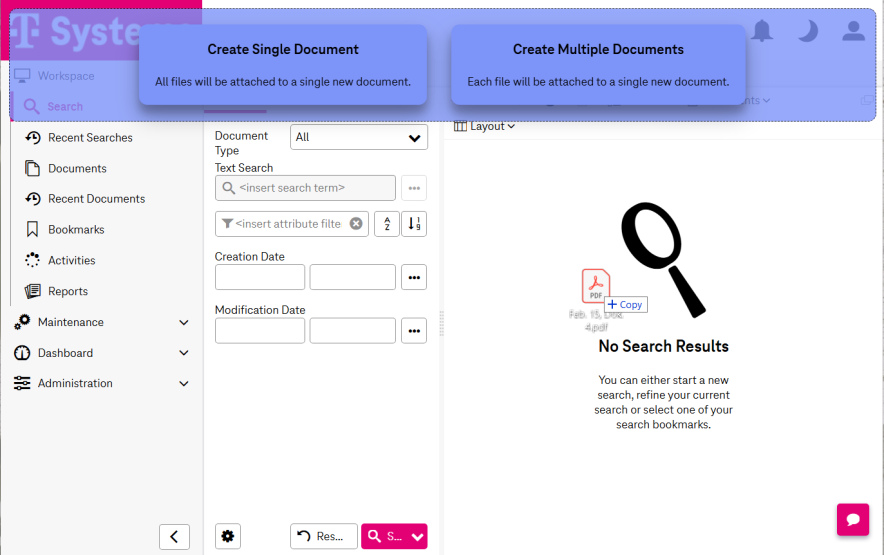Viewport: 884px width, 555px height.
Task: Expand the Administration menu chevron
Action: coord(184,384)
